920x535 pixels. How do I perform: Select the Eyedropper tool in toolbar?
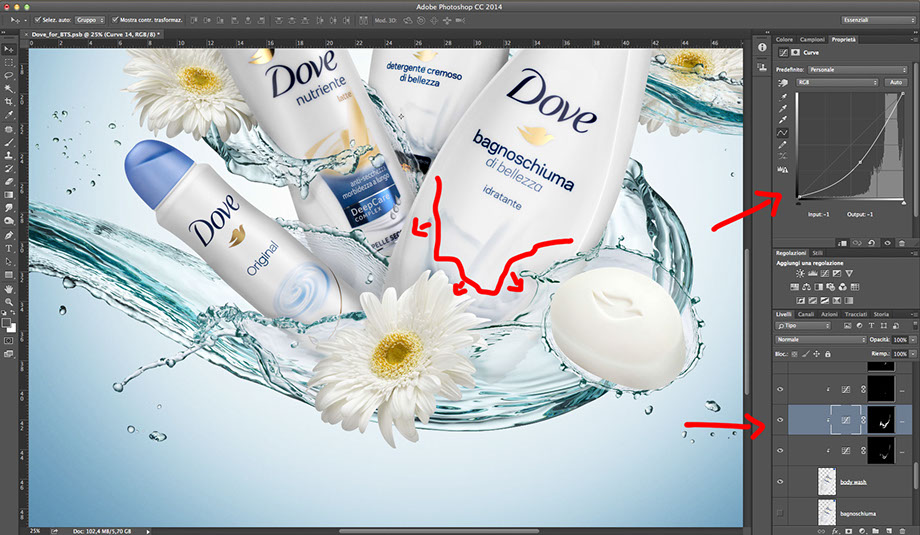tap(9, 115)
